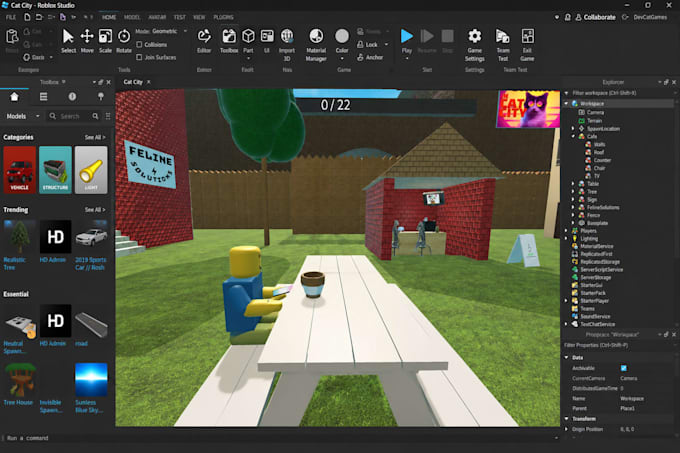Close the Cat City document tab

(x=149, y=81)
